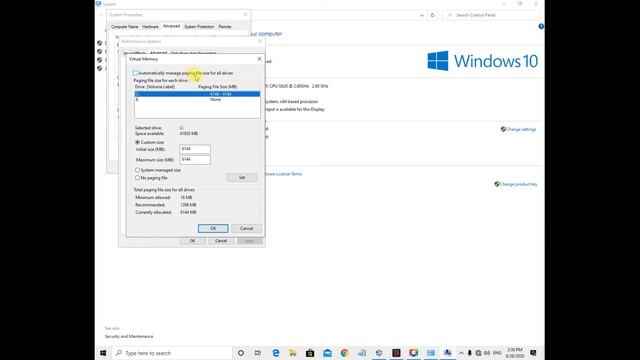640x360 pixels.
Task: Click the Space available 41830 MB value
Action: [x=189, y=133]
